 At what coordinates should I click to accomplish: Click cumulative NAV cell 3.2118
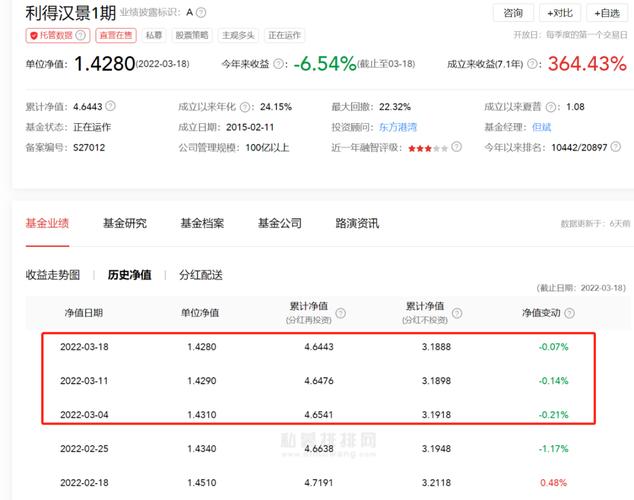coord(436,483)
